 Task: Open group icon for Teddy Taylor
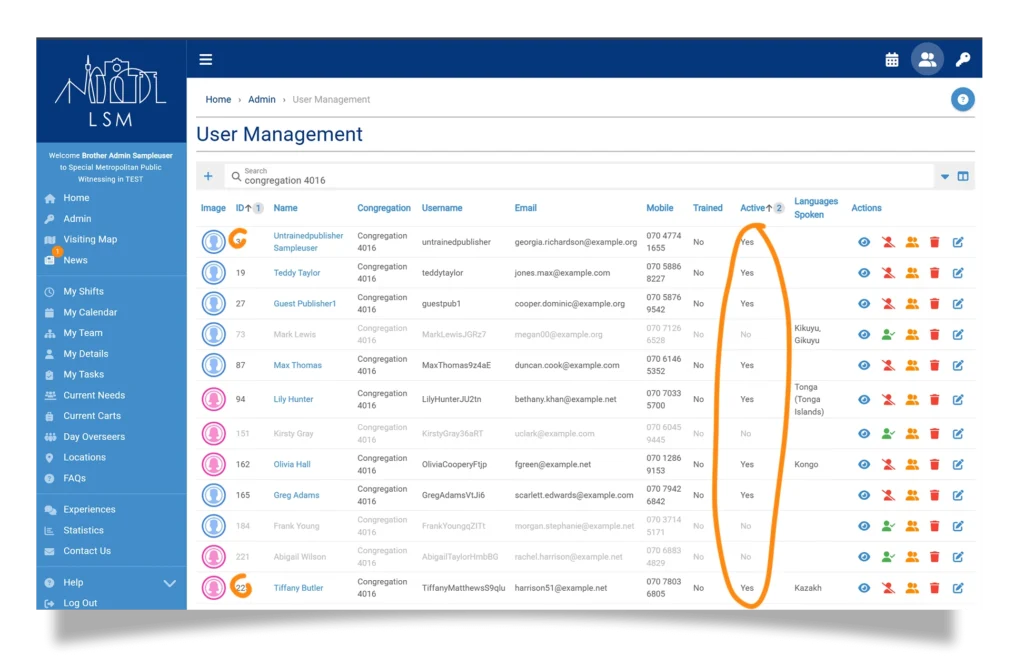[912, 273]
